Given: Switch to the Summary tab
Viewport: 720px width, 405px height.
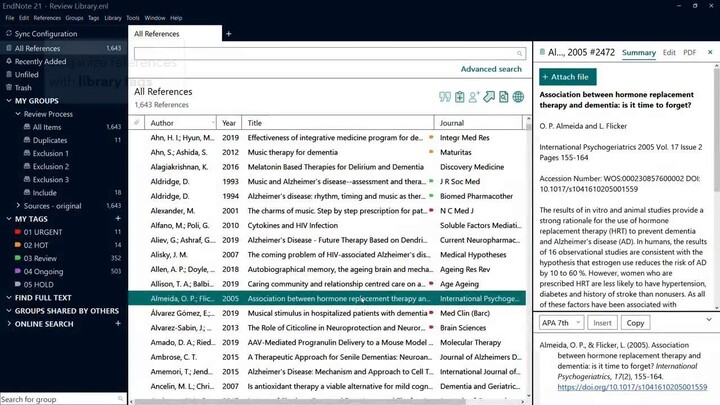Looking at the screenshot, I should (639, 52).
